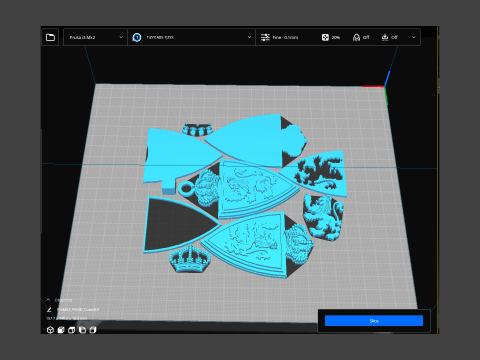Screen dimensions: 480x360
Task: Switch to the front view cube icon
Action: [61, 330]
